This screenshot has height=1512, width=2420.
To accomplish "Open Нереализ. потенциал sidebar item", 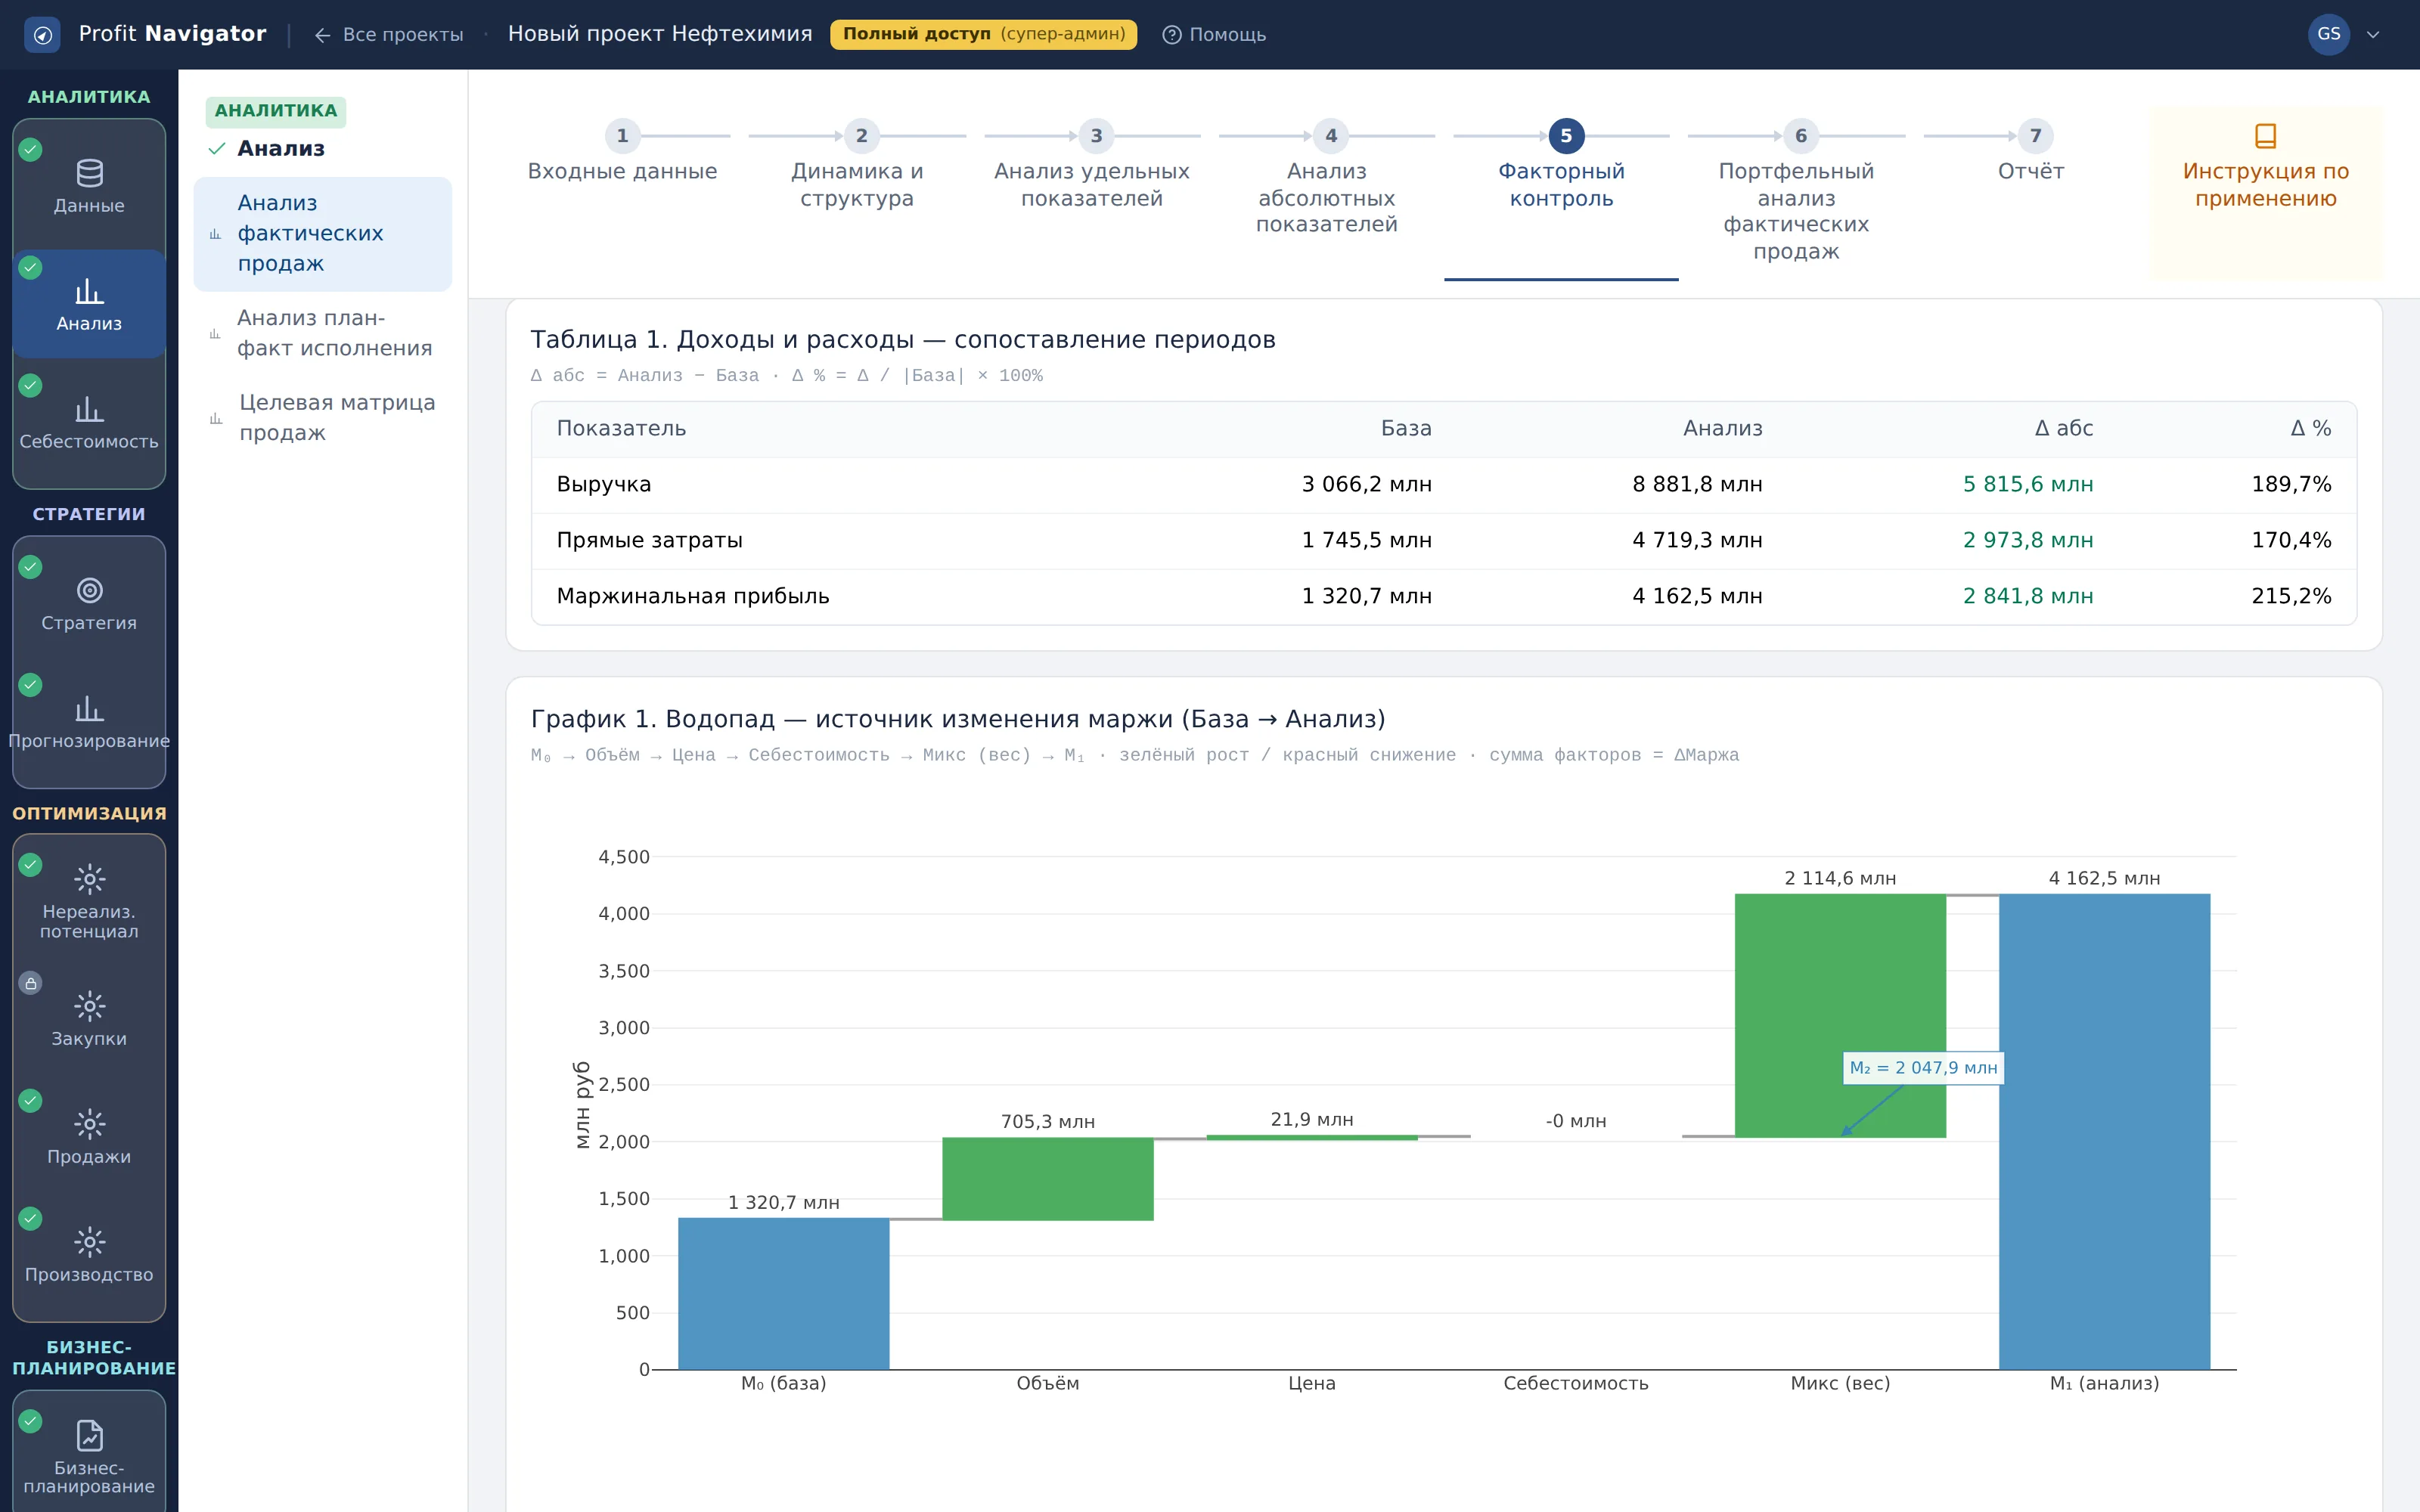I will tap(89, 901).
